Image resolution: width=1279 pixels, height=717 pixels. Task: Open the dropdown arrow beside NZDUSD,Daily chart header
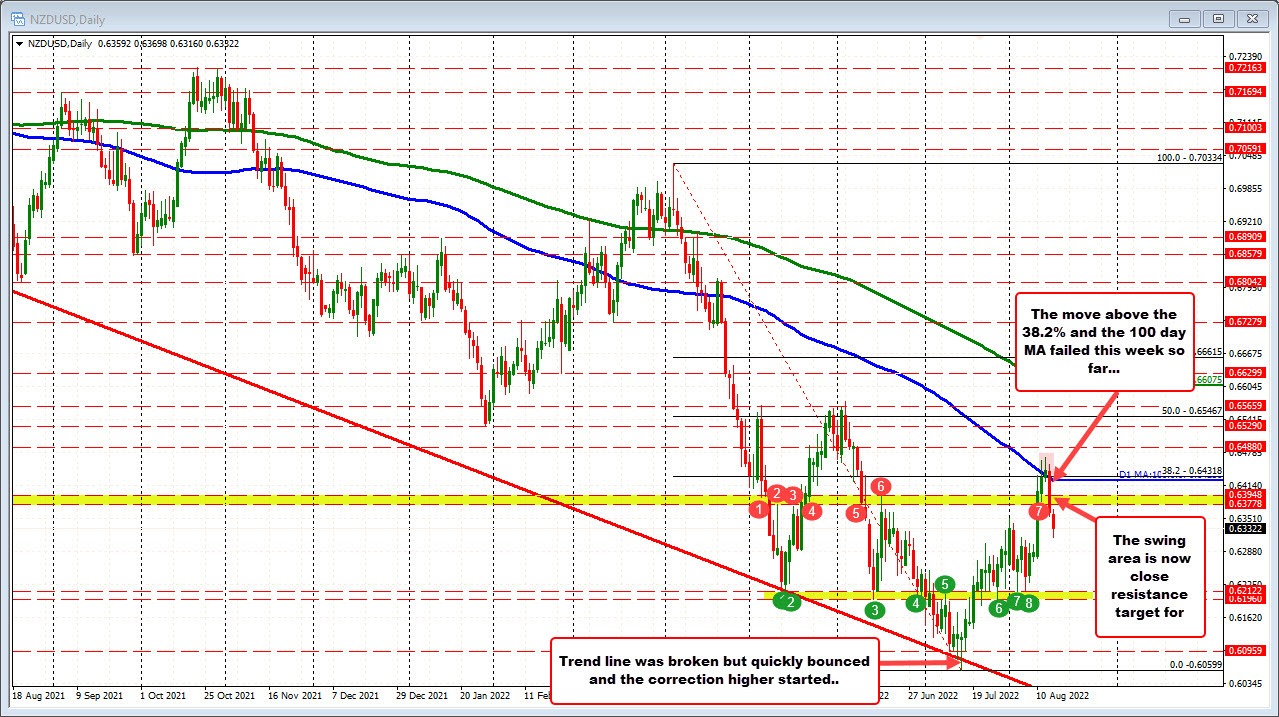pos(19,43)
